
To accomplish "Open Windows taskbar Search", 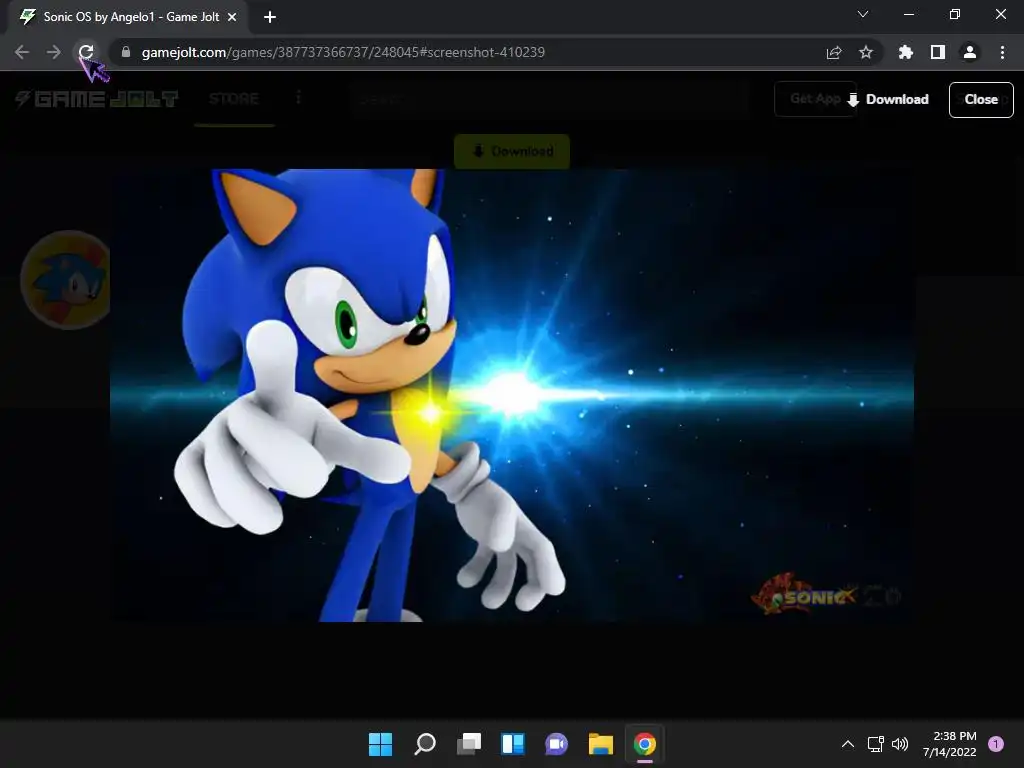I will (424, 744).
